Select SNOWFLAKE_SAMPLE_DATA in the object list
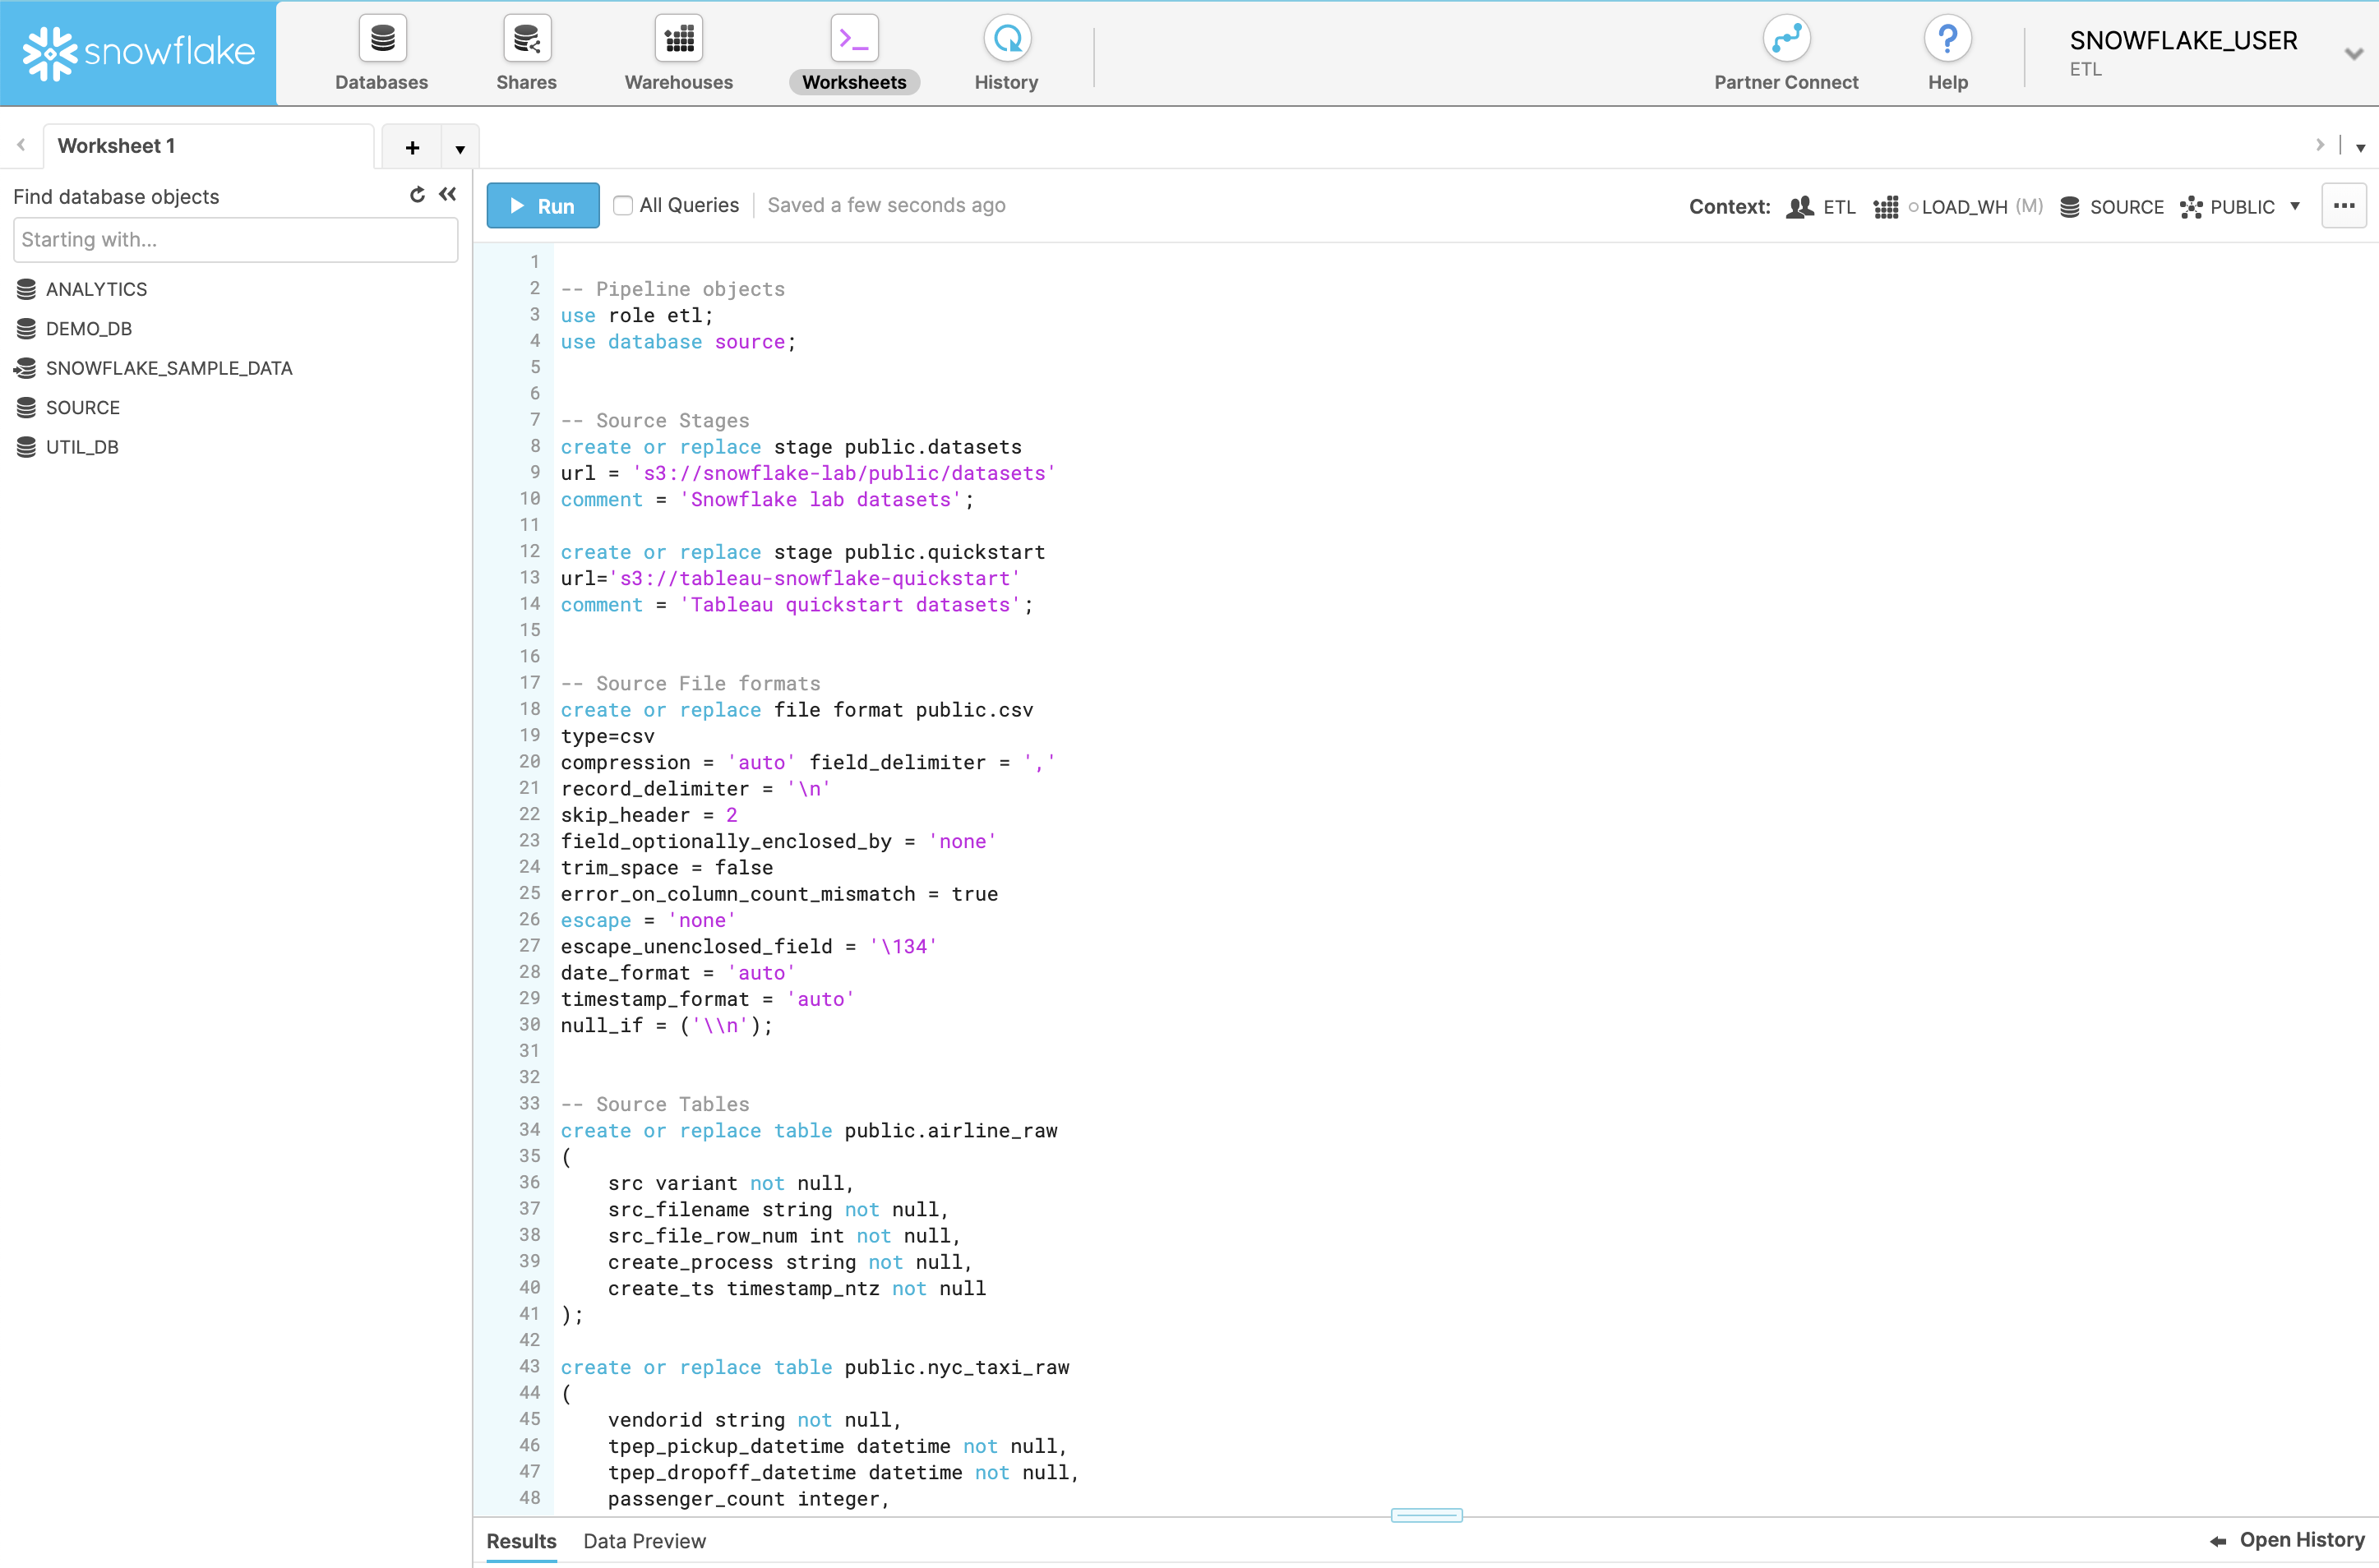 tap(169, 368)
